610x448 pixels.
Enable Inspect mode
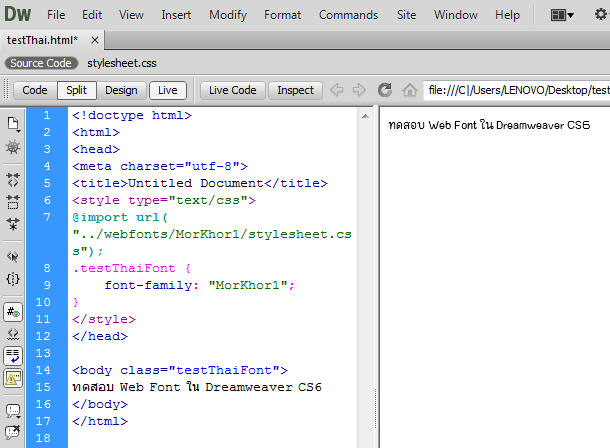[295, 90]
